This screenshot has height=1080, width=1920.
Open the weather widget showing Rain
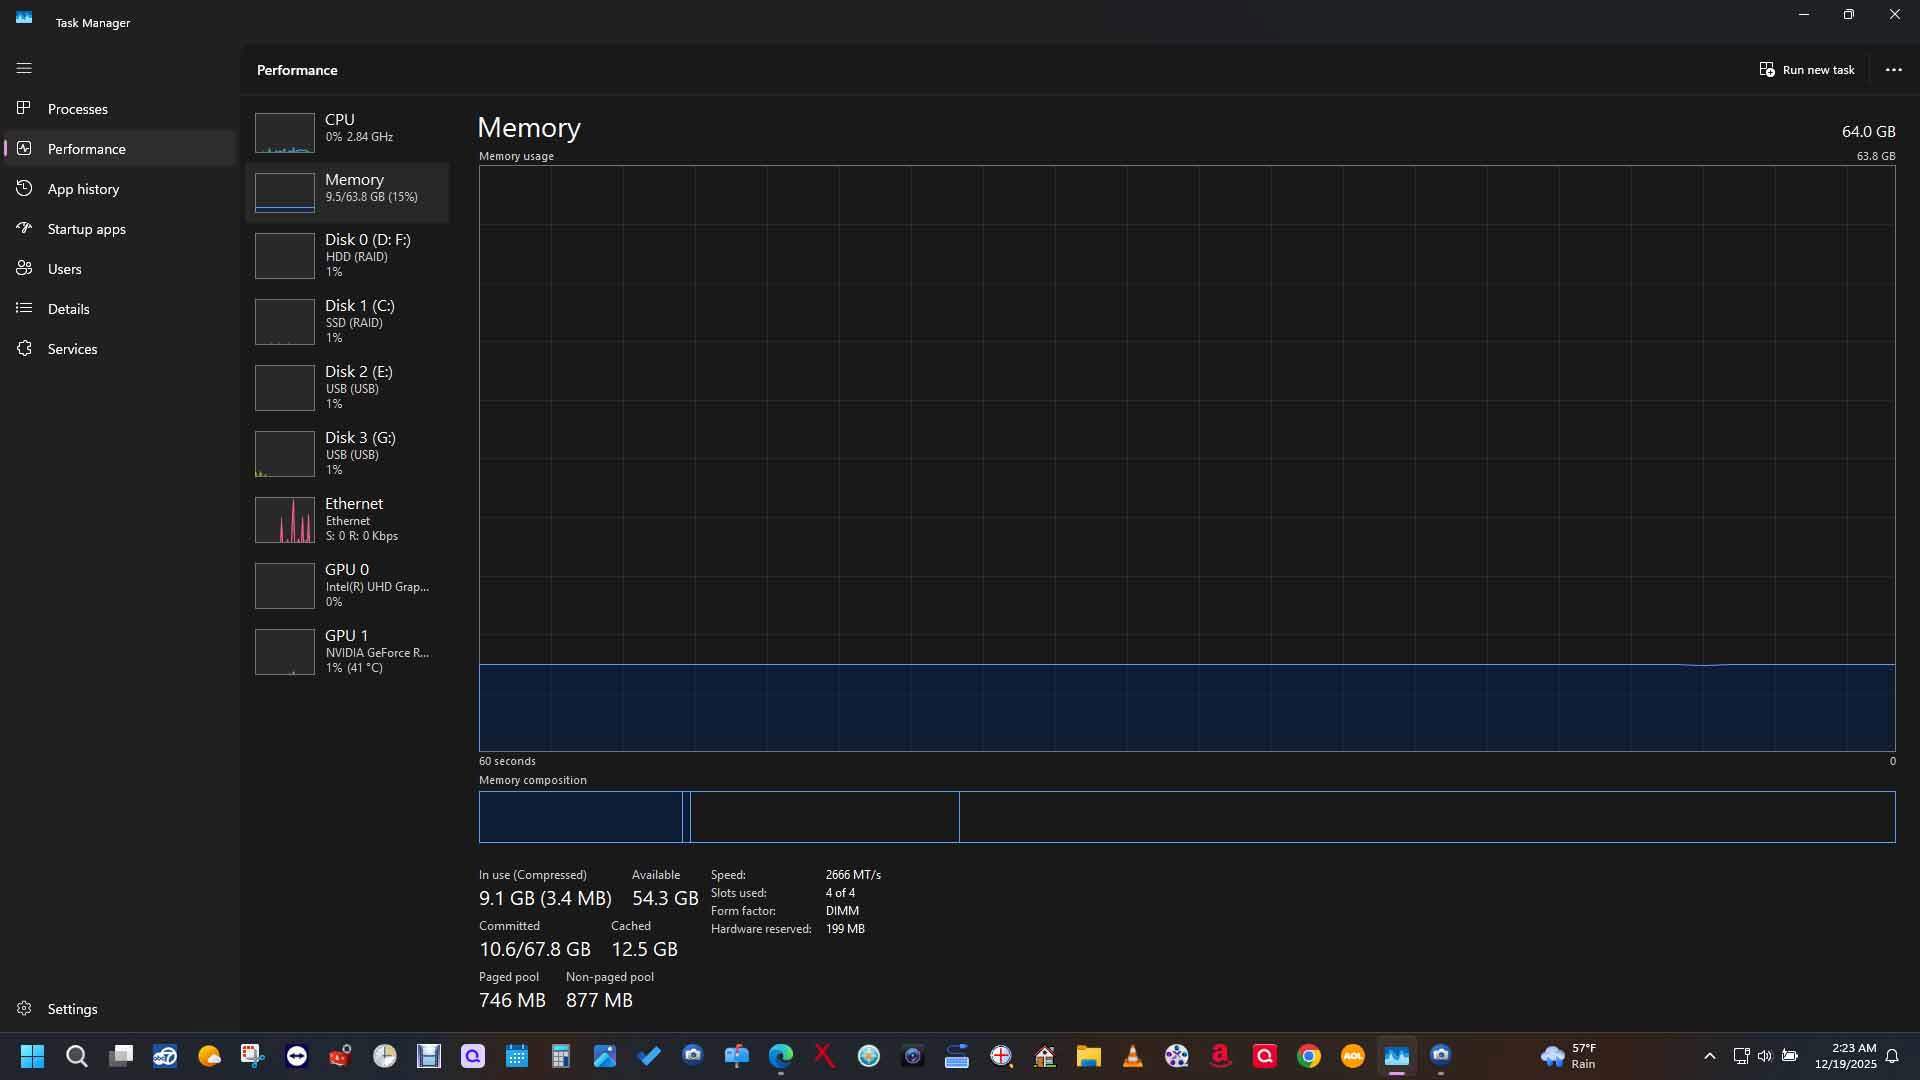pos(1568,1056)
